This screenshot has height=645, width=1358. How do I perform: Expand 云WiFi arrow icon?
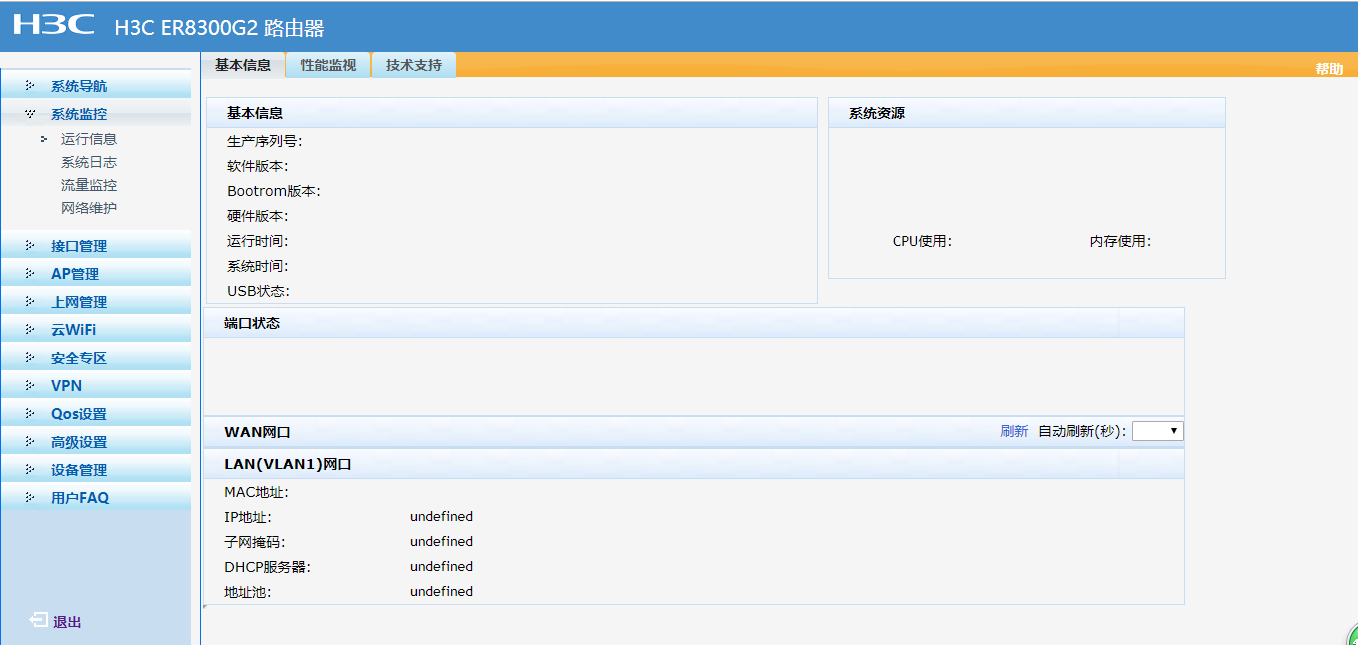(x=30, y=329)
